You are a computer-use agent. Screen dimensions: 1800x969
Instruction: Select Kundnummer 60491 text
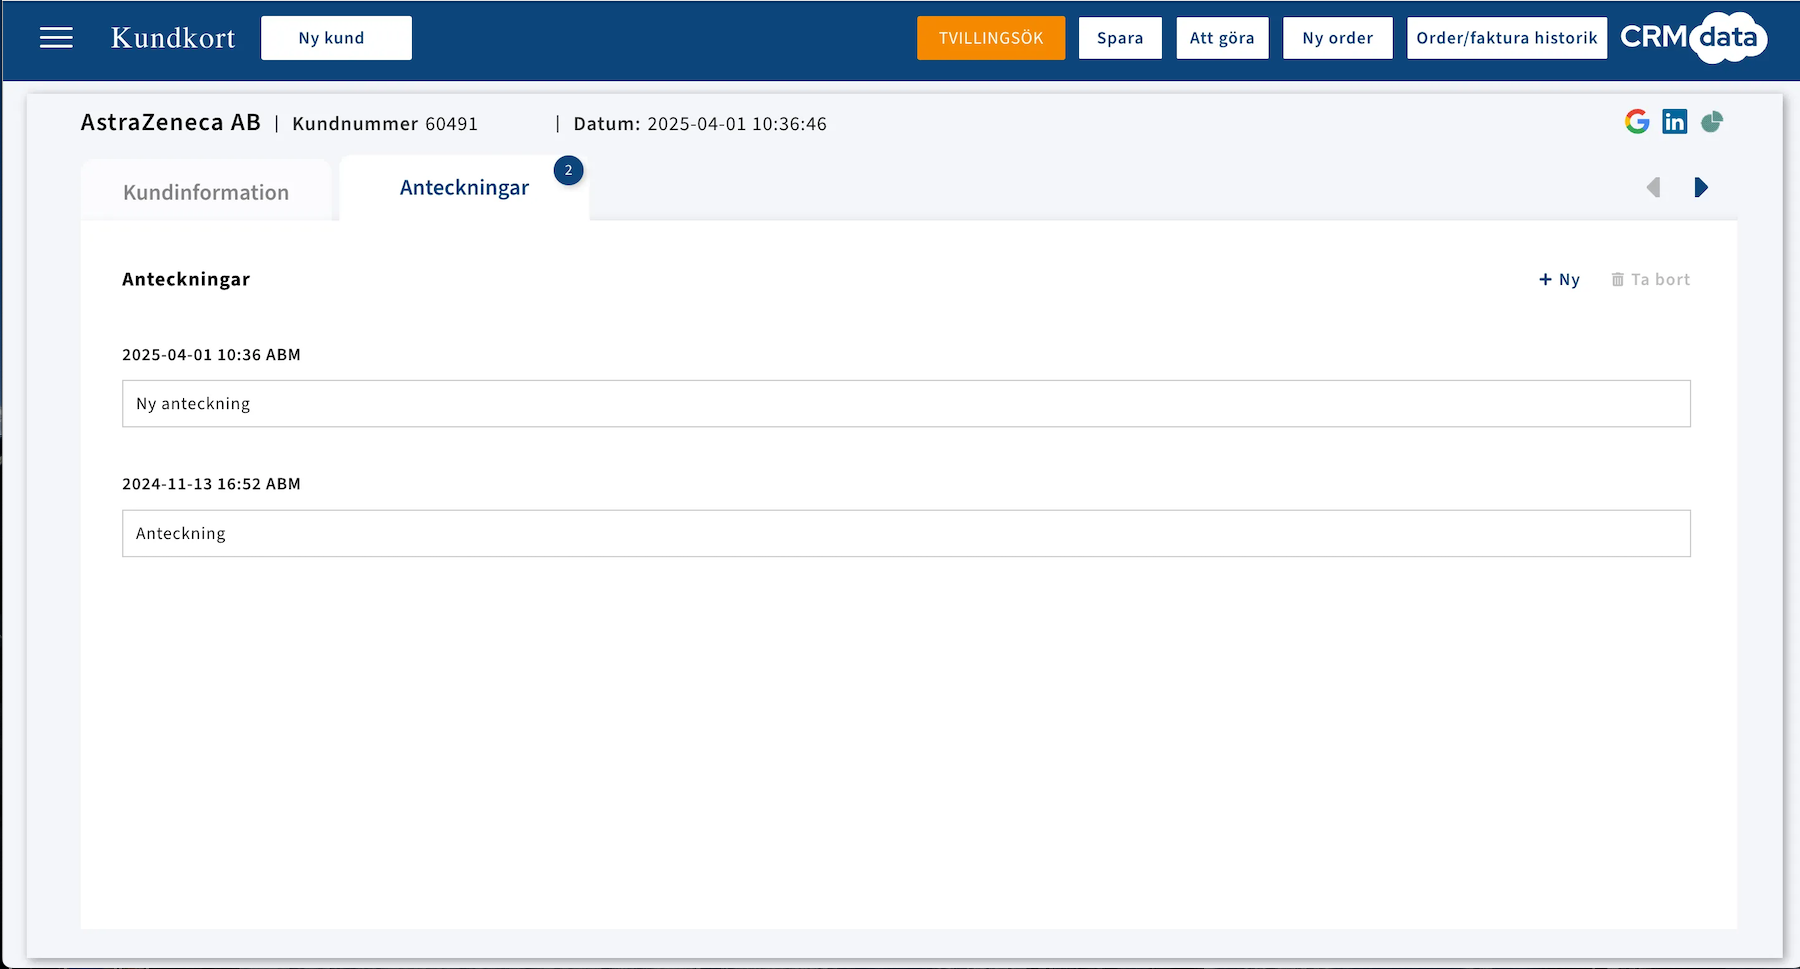pos(385,124)
